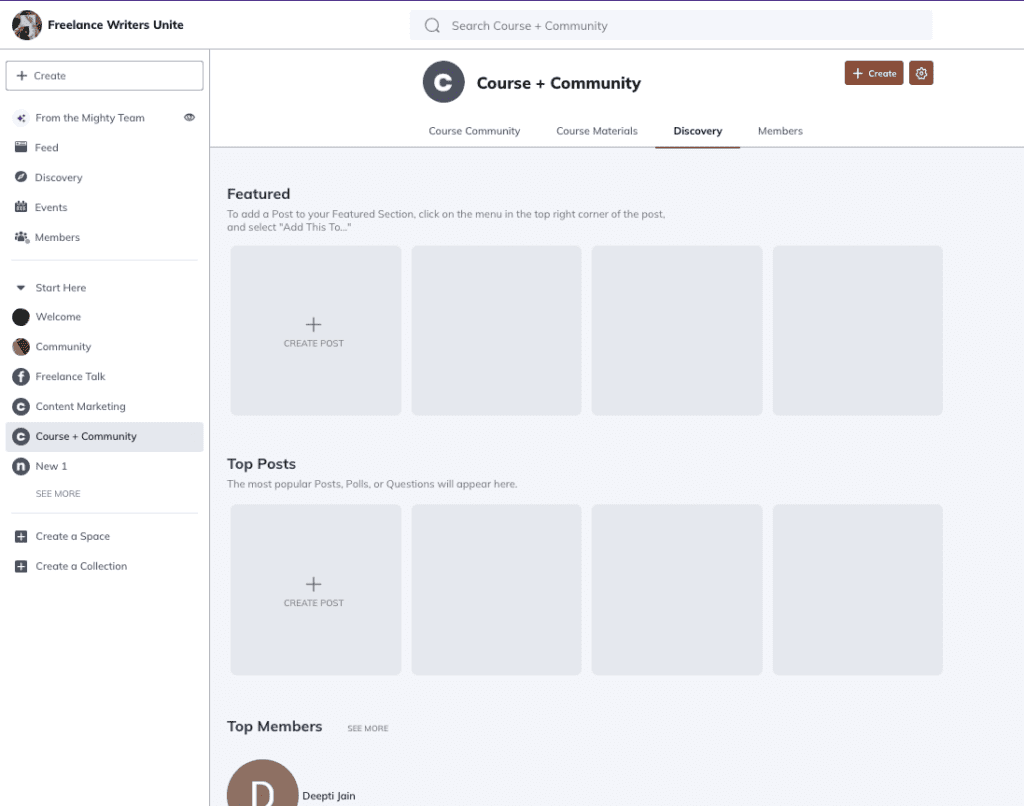Open the New 1 space
Viewport: 1024px width, 806px height.
[x=52, y=466]
